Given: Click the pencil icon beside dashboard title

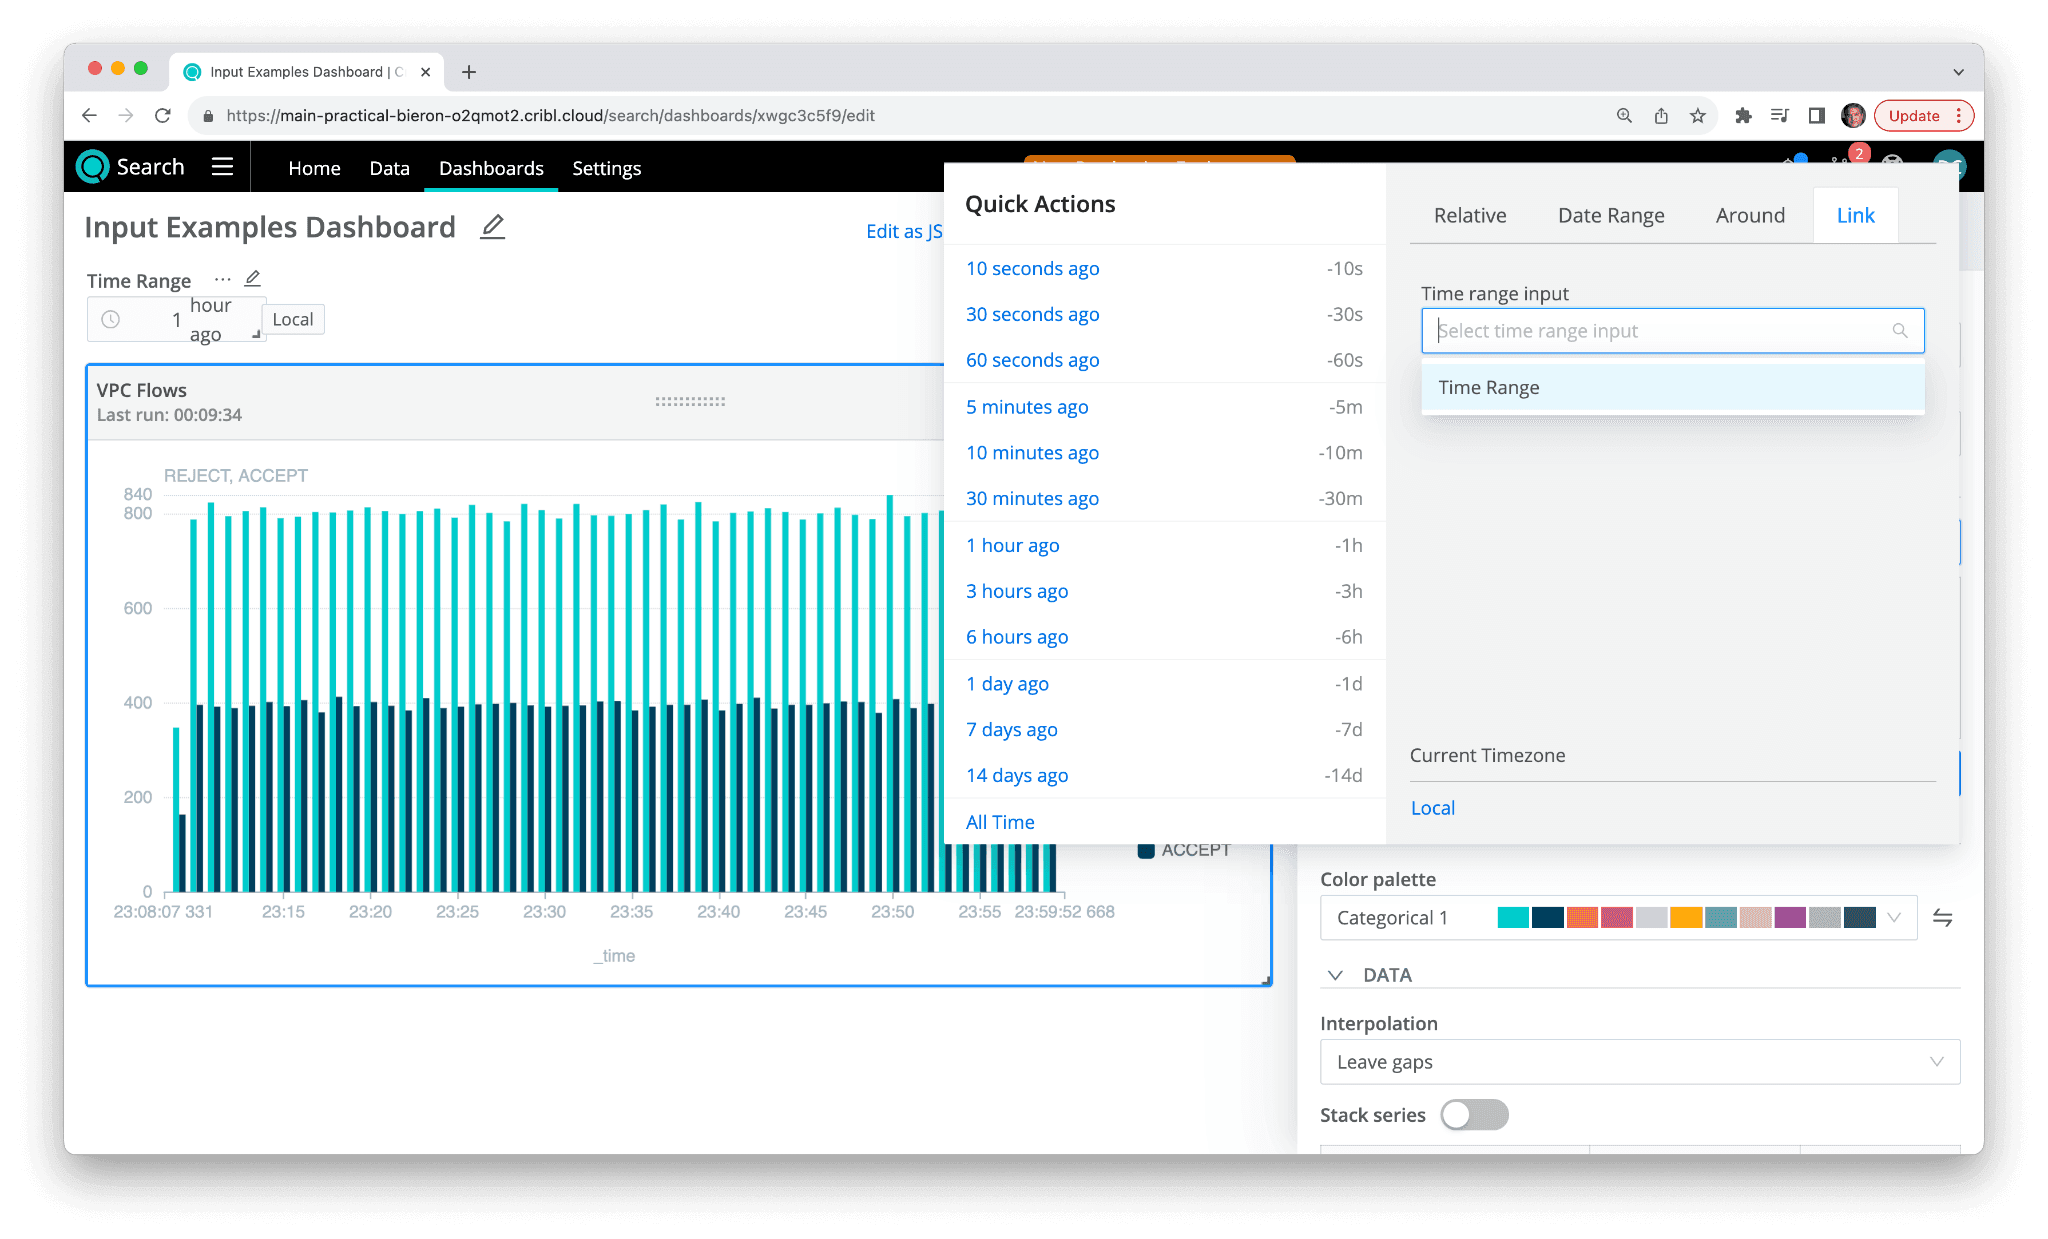Looking at the screenshot, I should 492,227.
